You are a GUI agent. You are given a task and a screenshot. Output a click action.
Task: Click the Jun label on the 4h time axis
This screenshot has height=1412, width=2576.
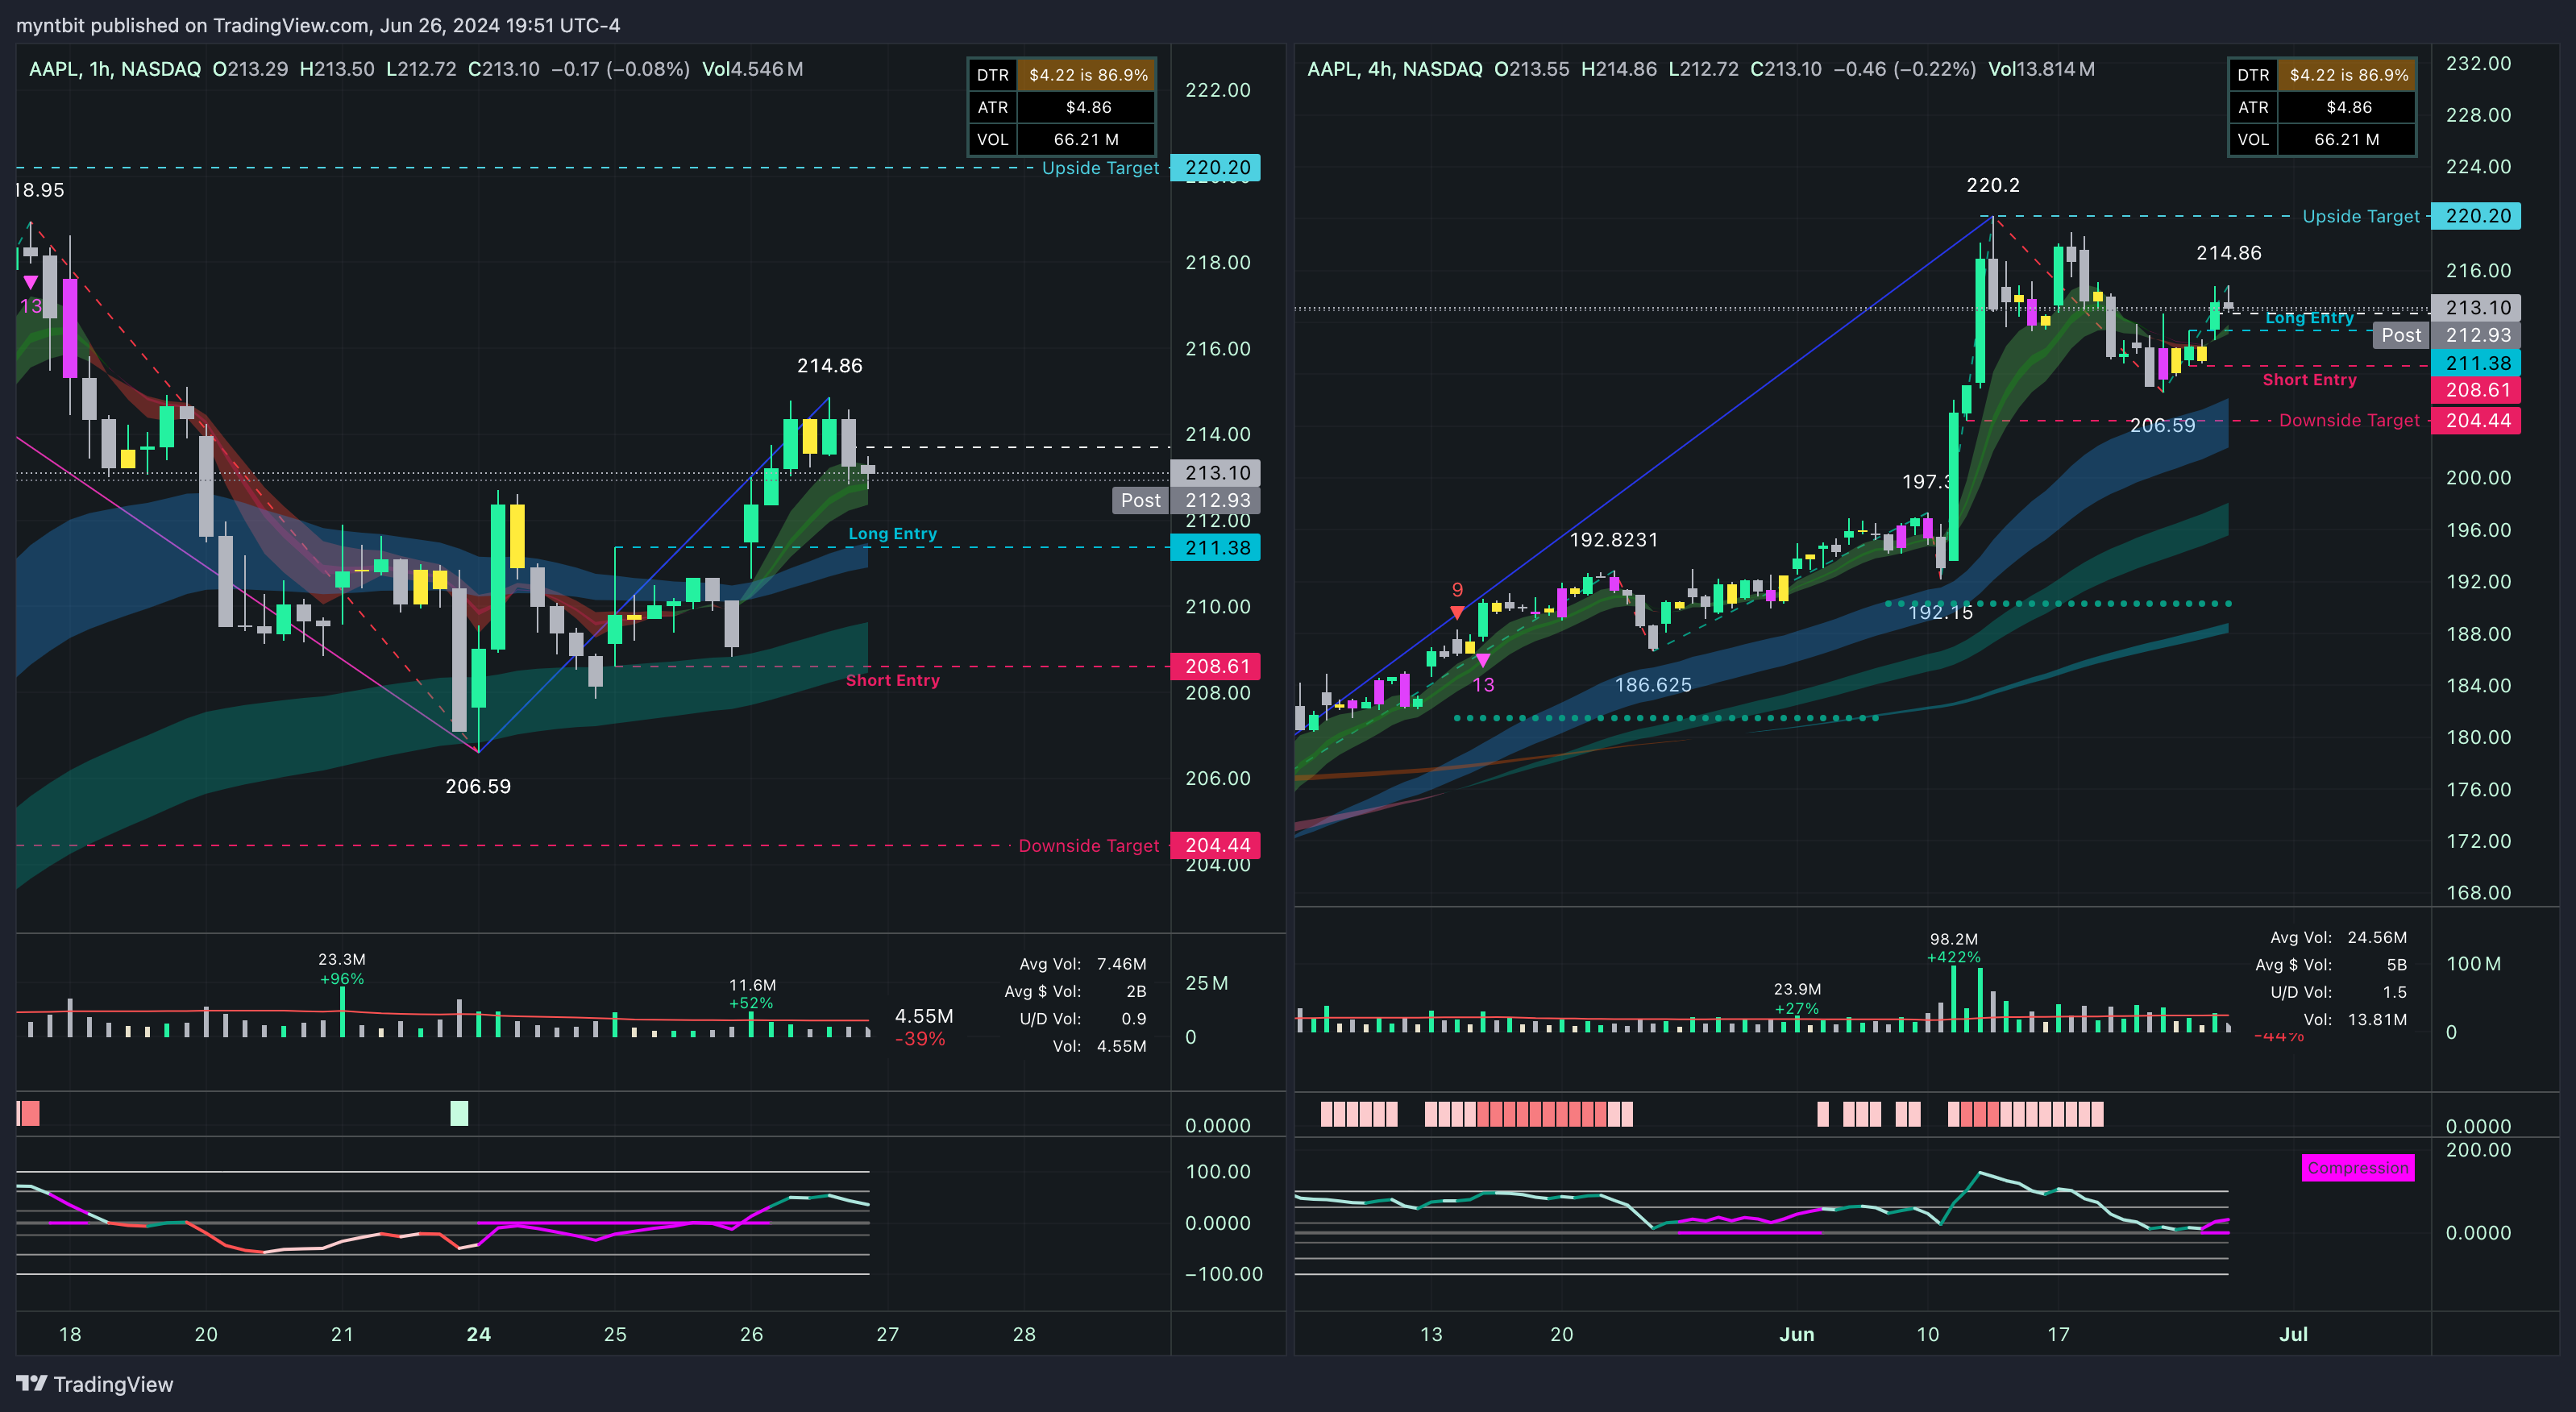pyautogui.click(x=1796, y=1334)
